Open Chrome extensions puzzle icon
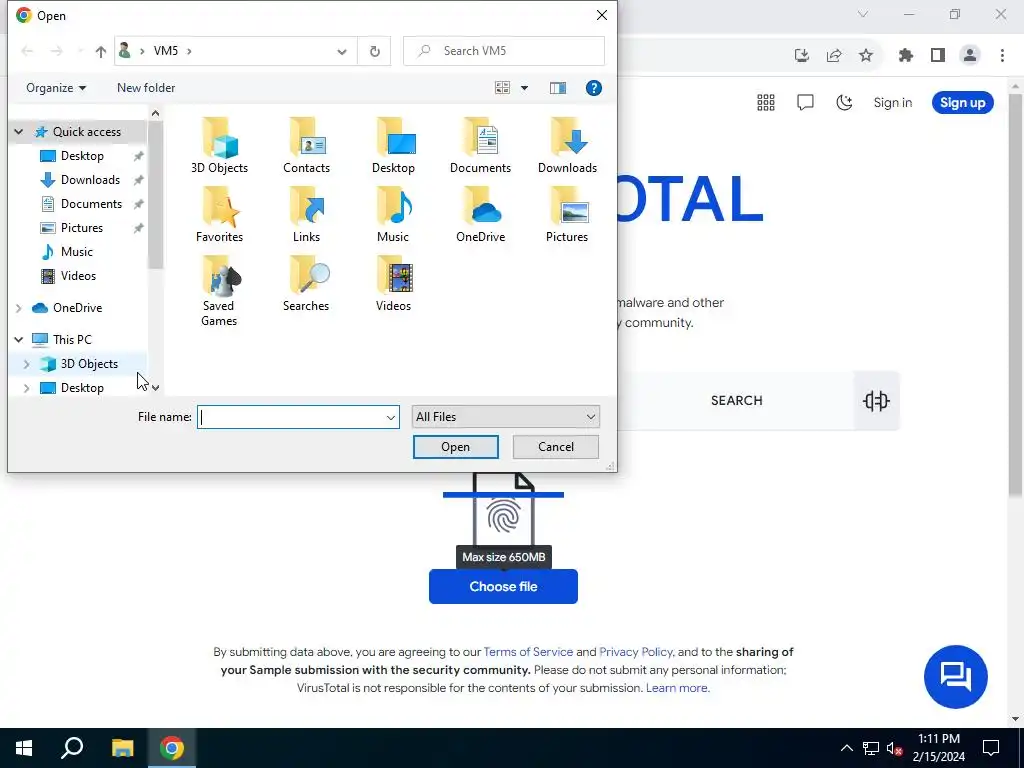This screenshot has width=1024, height=768. click(x=905, y=56)
